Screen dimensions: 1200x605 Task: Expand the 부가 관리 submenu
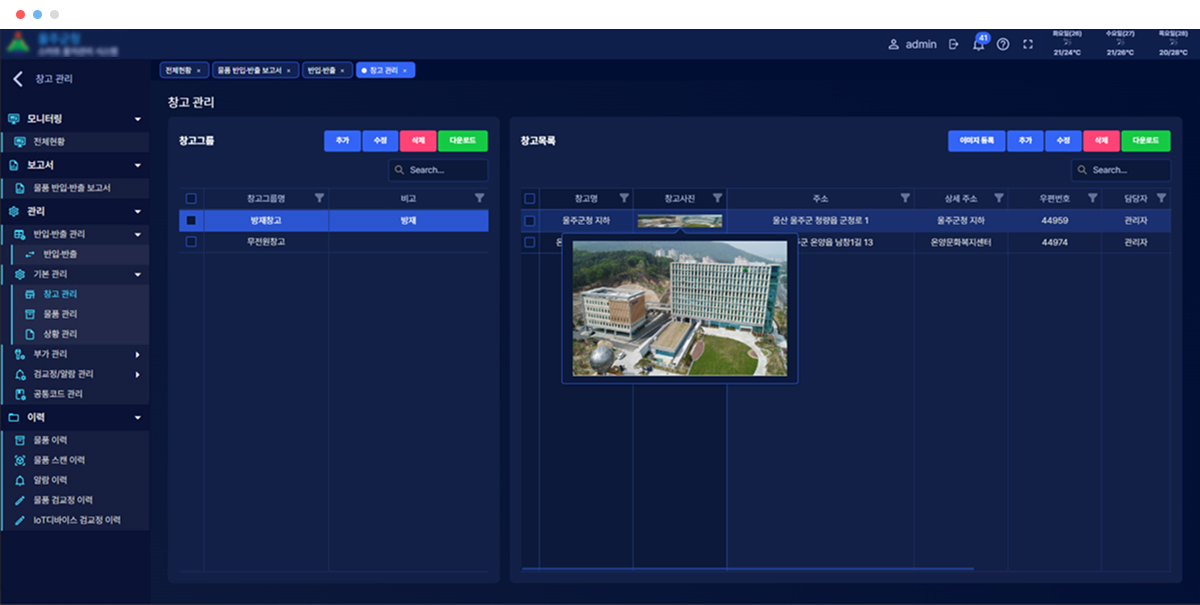137,355
